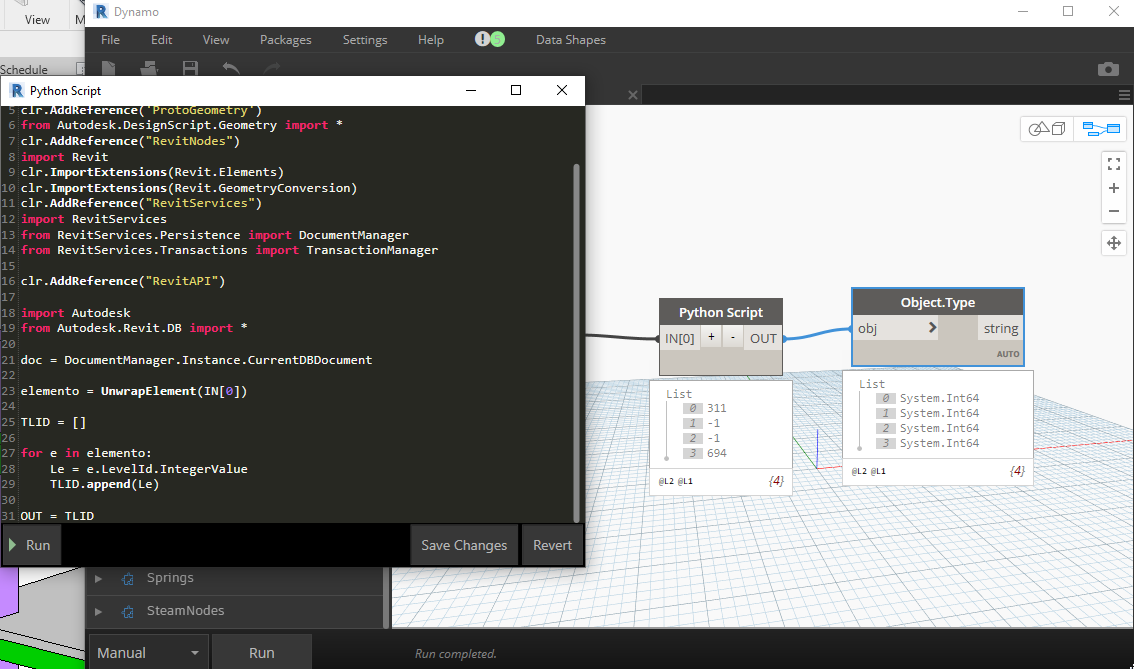Viewport: 1134px width, 669px height.
Task: Open the Edit menu
Action: [x=161, y=40]
